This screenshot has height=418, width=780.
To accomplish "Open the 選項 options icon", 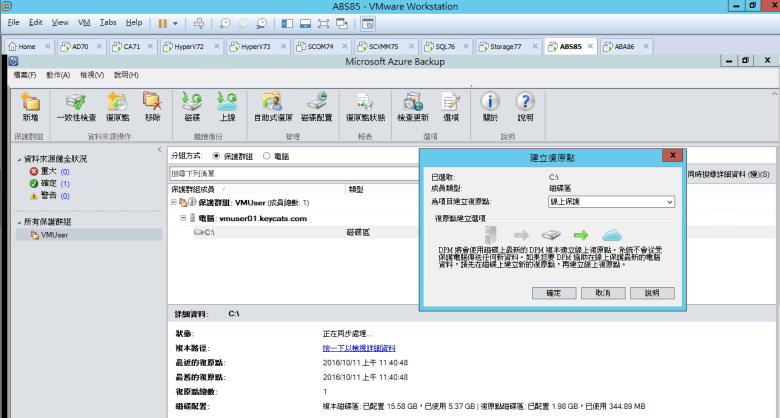I will coord(451,105).
